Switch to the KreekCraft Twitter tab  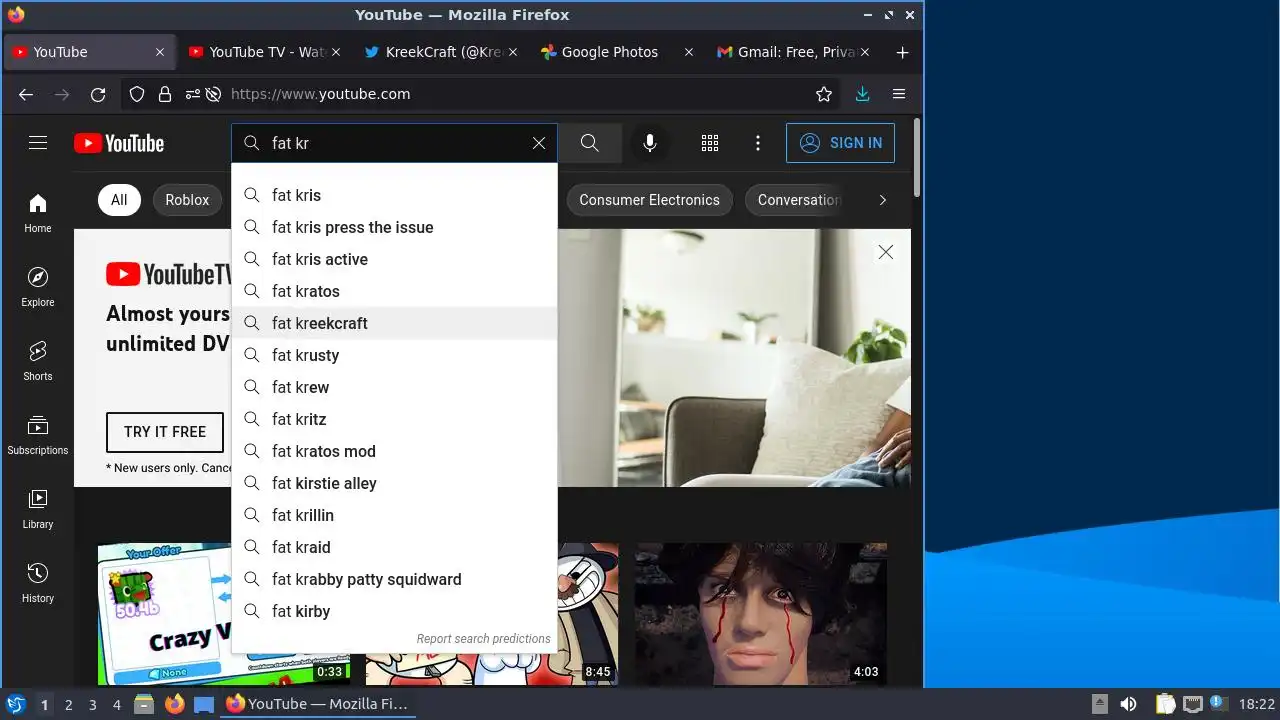tap(440, 52)
